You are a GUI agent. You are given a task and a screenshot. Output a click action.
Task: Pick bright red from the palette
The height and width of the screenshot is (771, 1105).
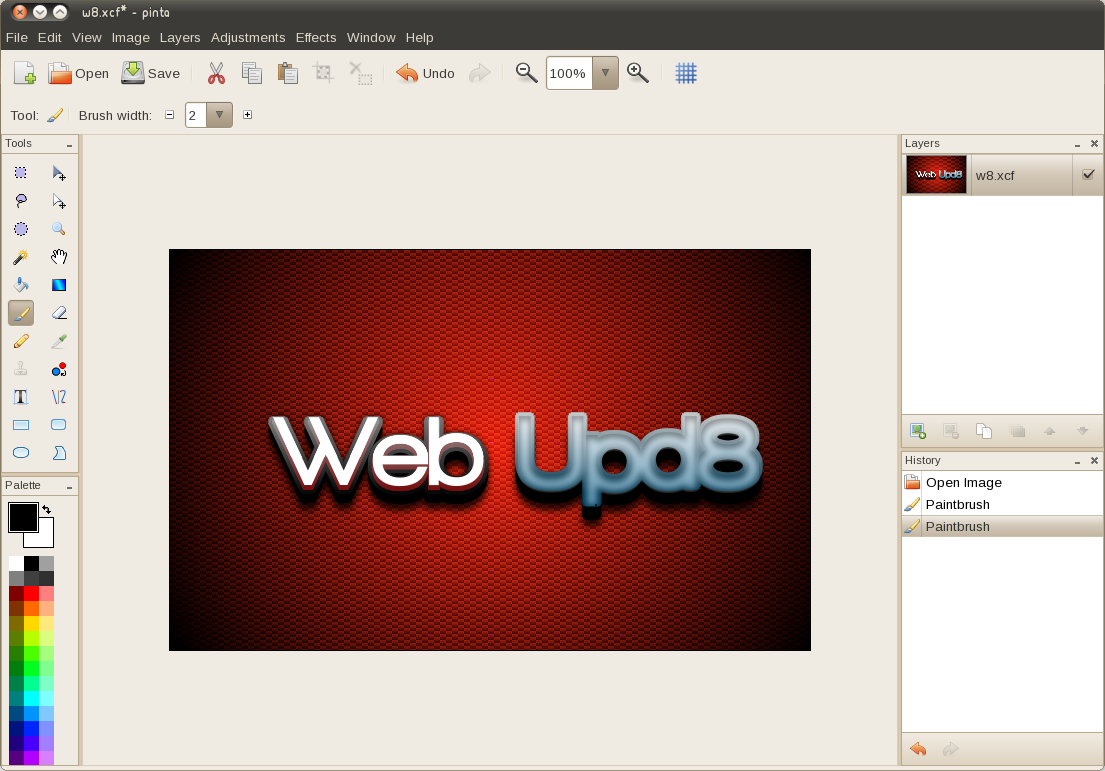pyautogui.click(x=32, y=593)
